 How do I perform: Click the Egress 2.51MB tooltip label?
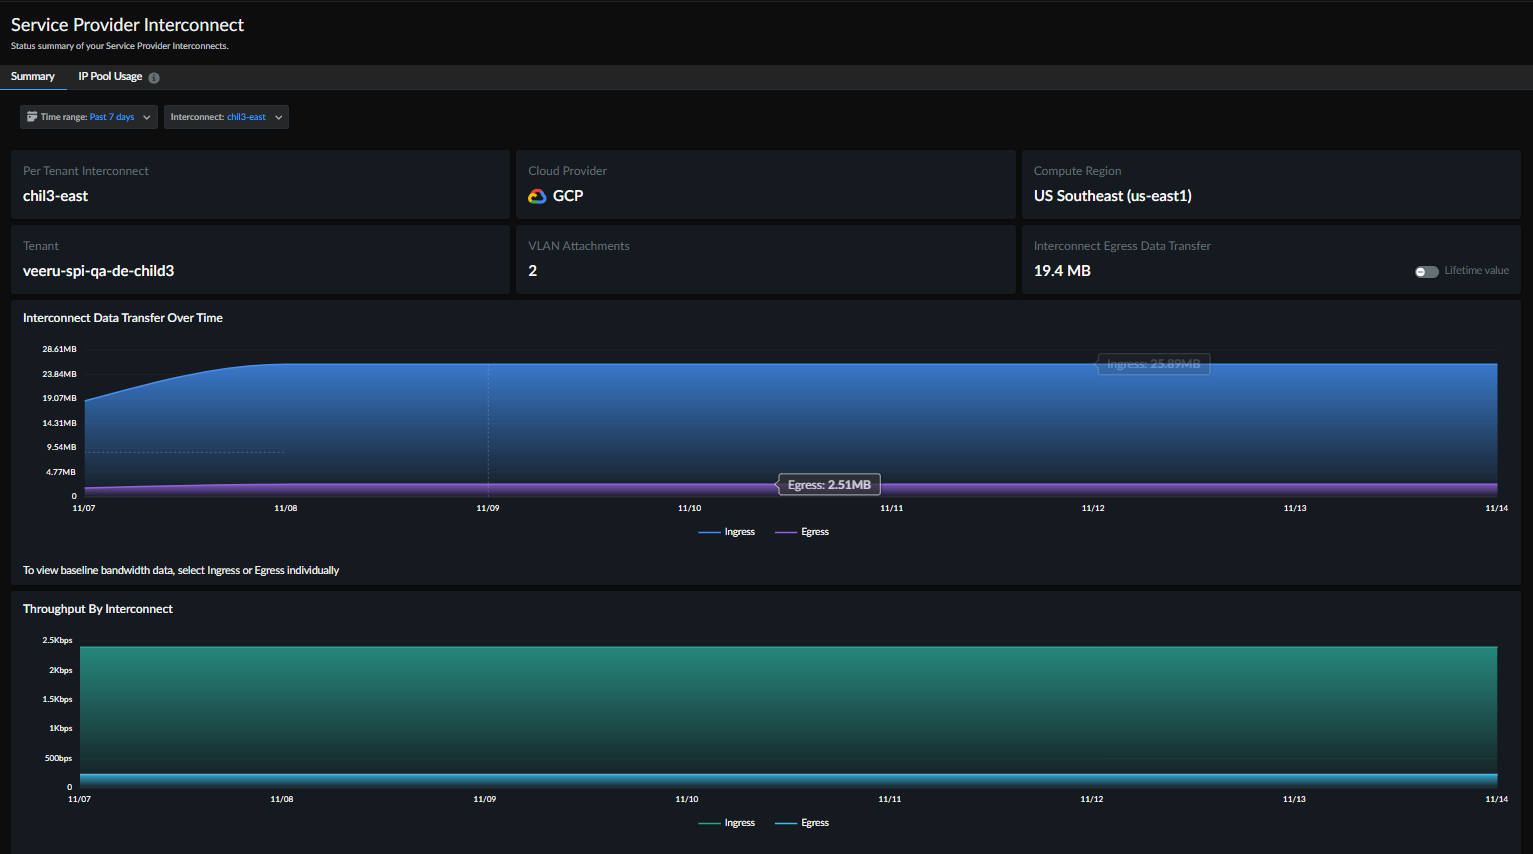coord(829,485)
